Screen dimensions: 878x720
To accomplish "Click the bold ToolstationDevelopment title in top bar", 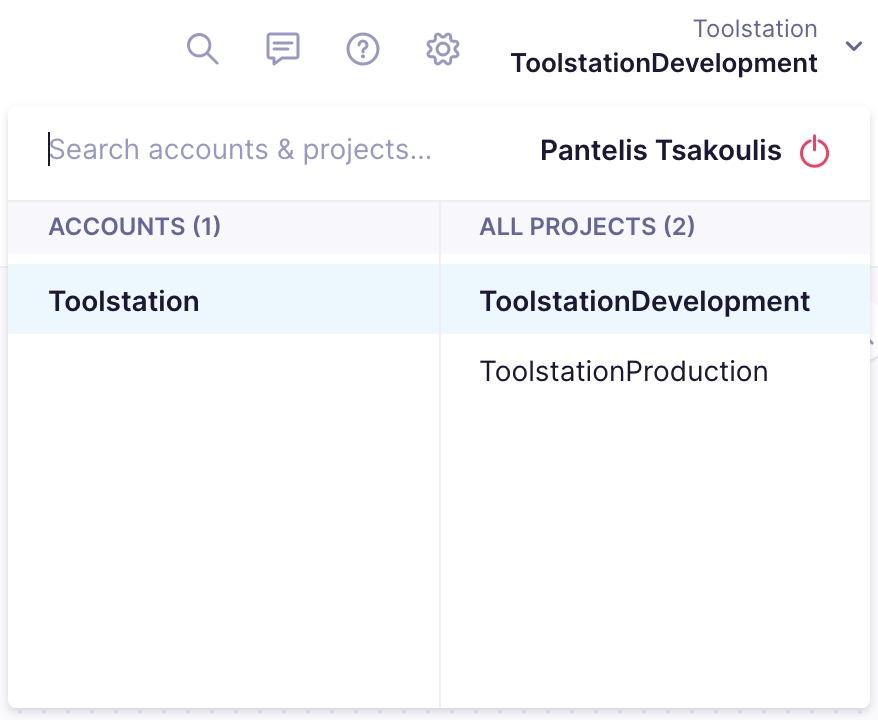I will point(664,64).
